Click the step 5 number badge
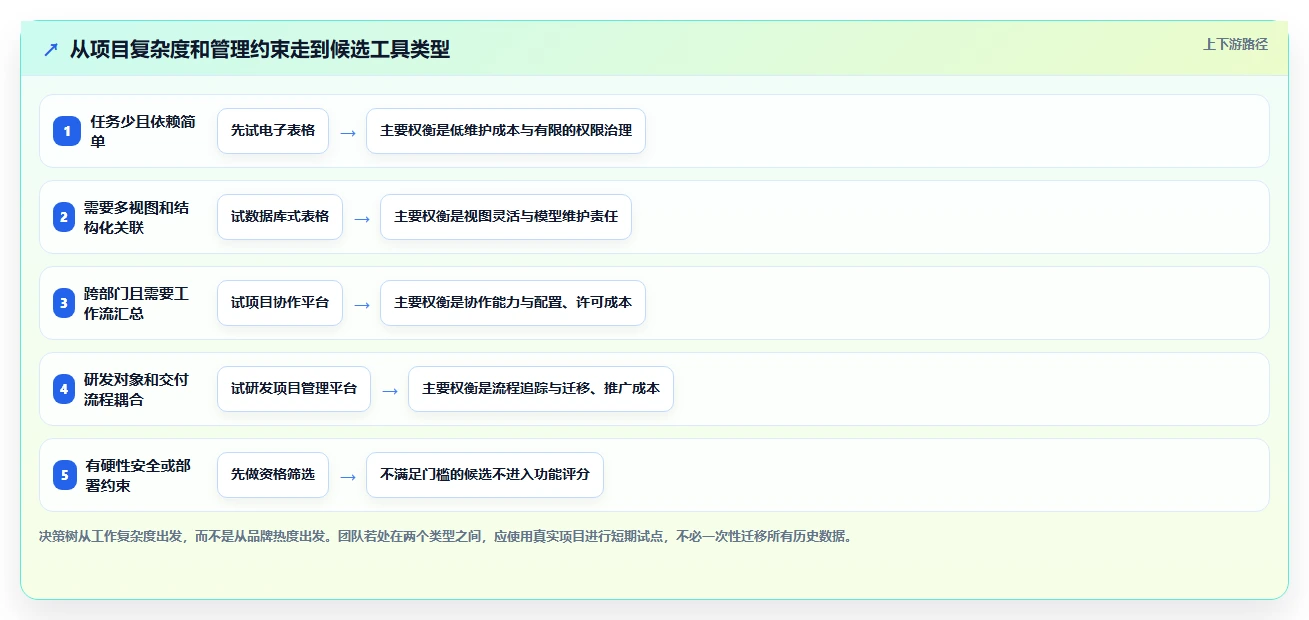This screenshot has width=1309, height=620. point(65,475)
